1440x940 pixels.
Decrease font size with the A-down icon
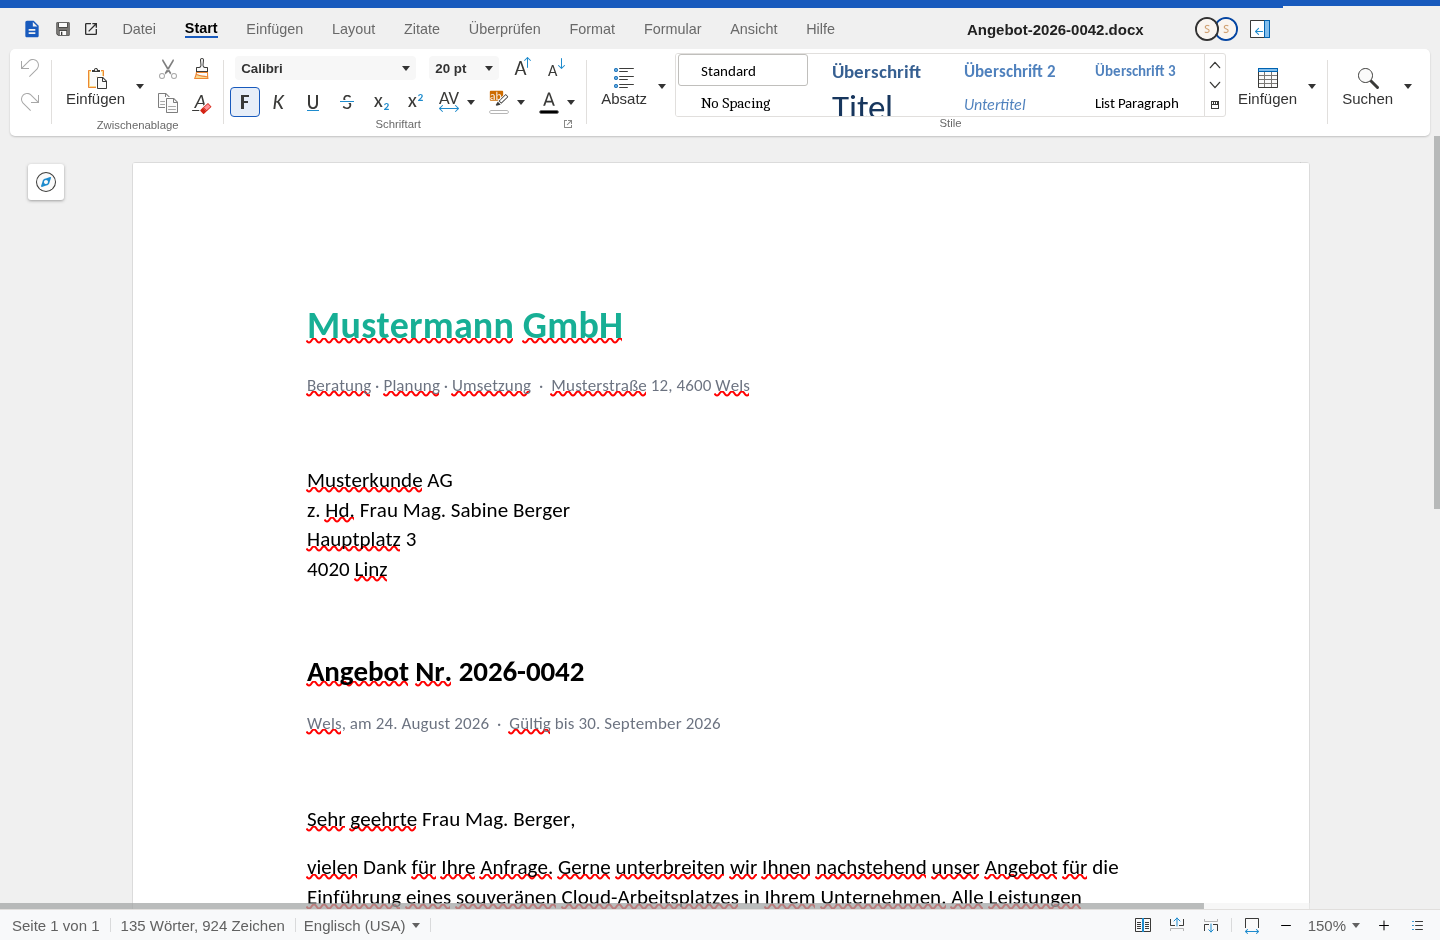557,68
